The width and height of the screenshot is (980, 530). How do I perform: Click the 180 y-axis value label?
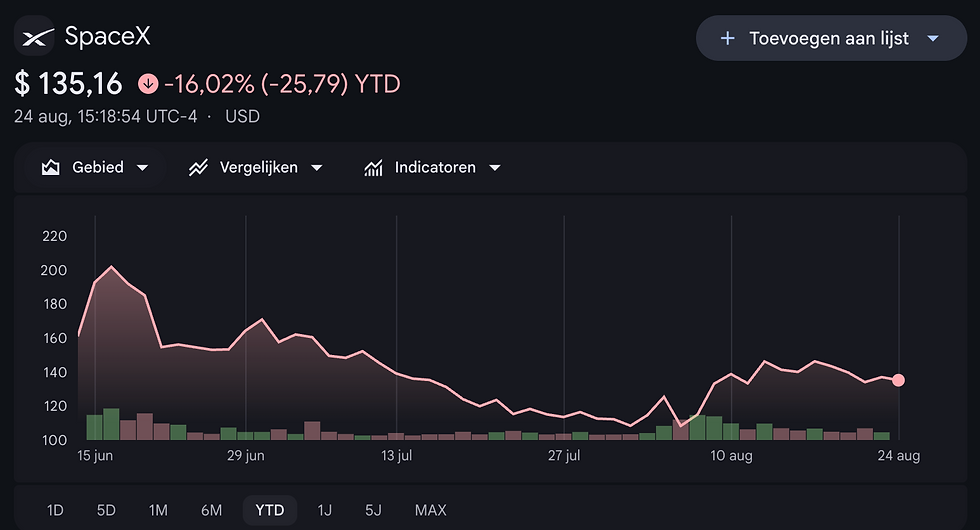[54, 304]
